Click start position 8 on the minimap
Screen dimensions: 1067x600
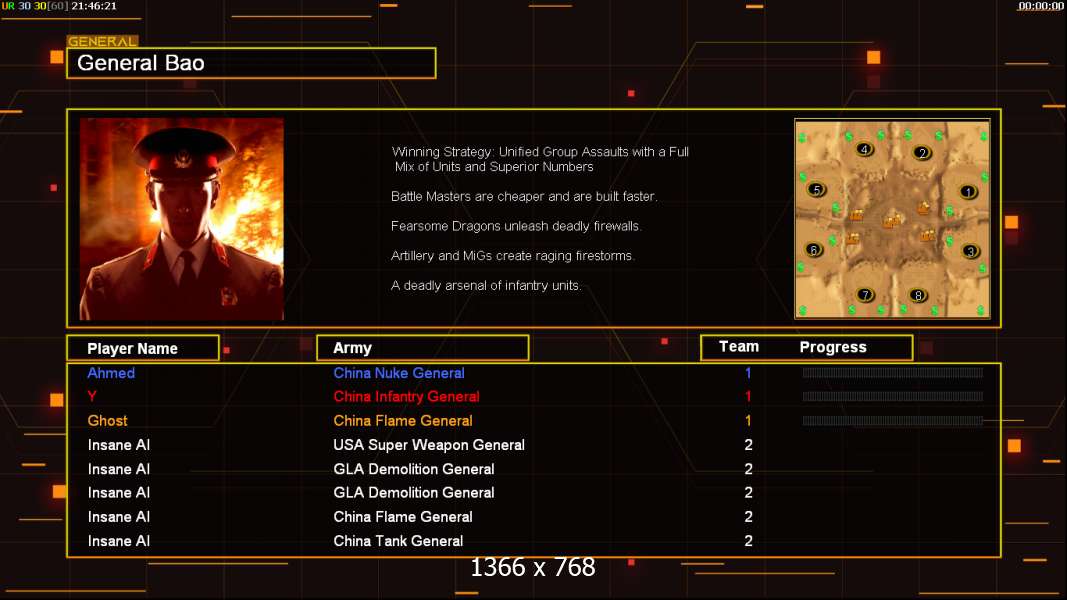click(918, 295)
